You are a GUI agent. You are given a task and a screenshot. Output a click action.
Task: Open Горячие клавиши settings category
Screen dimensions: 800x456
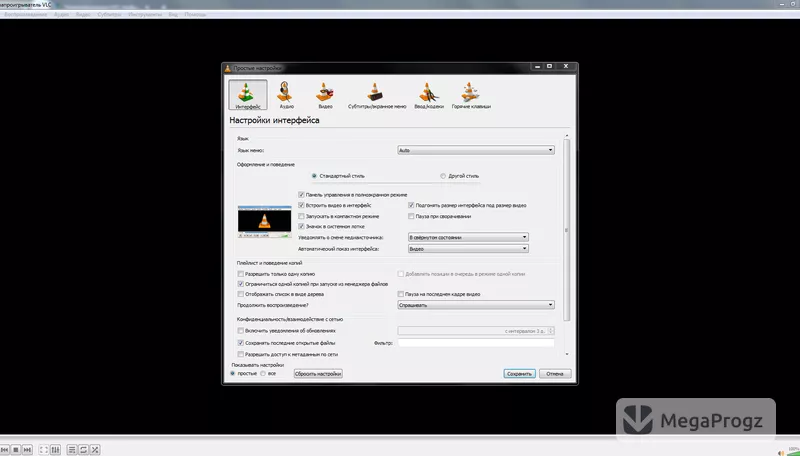[471, 95]
